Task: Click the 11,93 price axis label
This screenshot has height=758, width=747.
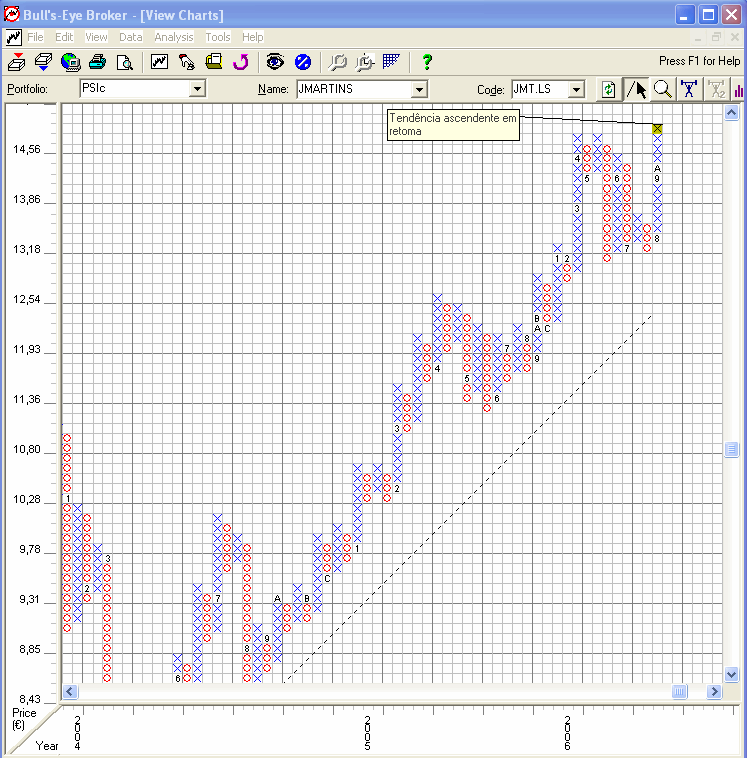Action: coord(27,349)
